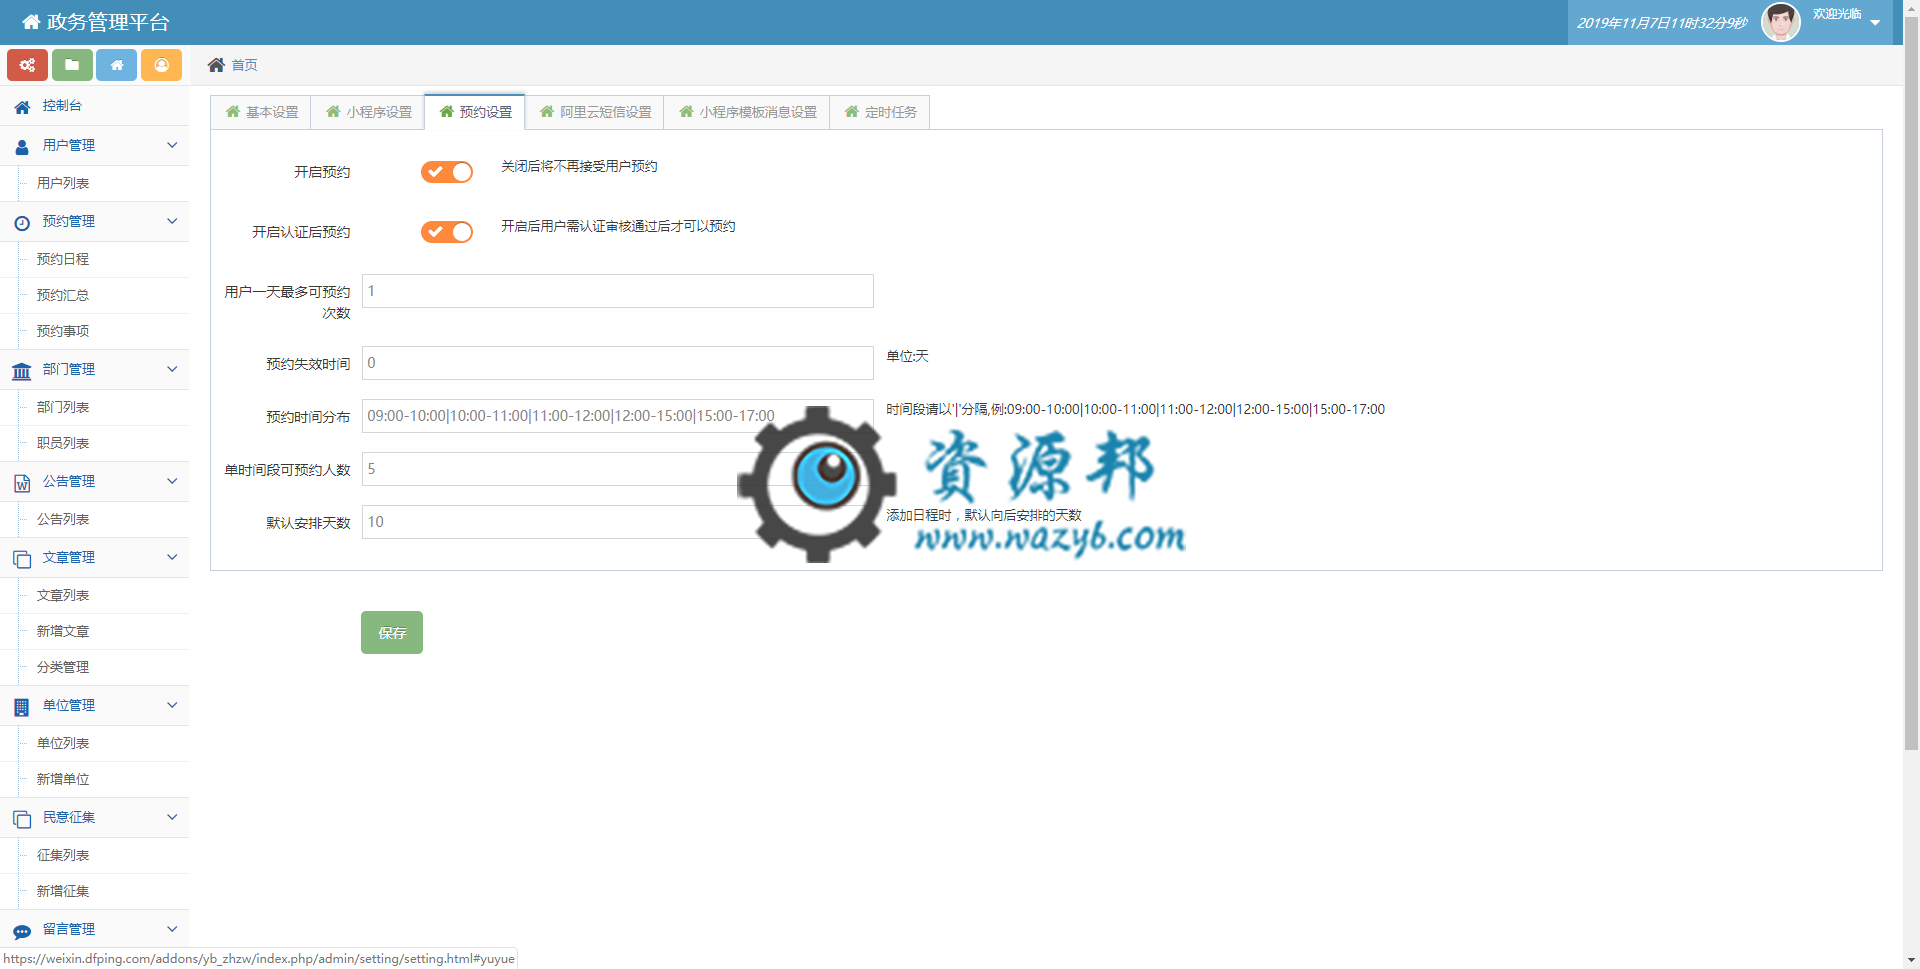Screen dimensions: 1920x969
Task: Open 公告列表 in the sidebar
Action: 63,519
